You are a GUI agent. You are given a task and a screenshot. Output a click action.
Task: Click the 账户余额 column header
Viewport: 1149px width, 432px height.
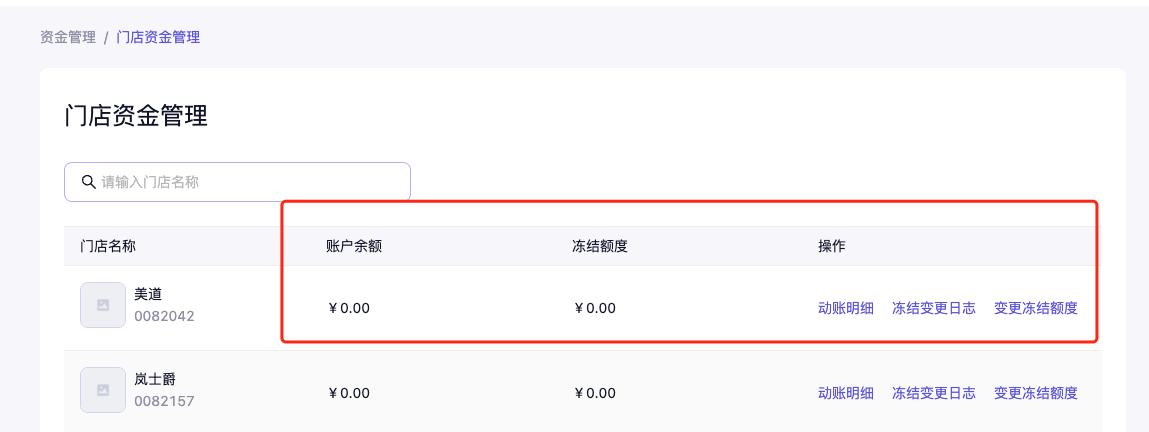click(x=354, y=246)
